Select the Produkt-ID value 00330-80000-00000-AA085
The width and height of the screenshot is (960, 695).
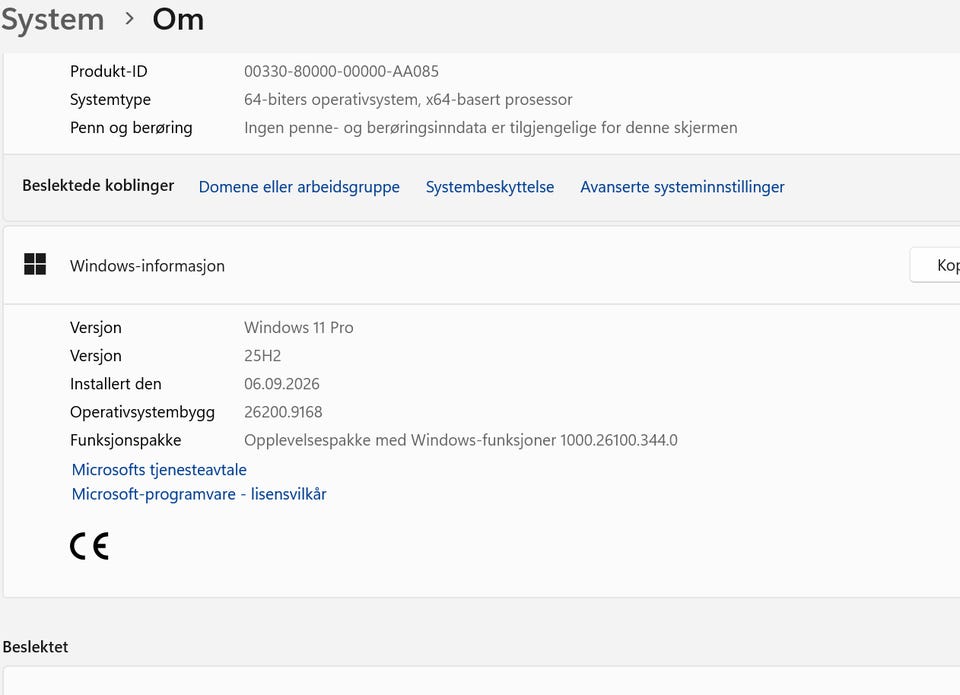click(x=342, y=72)
